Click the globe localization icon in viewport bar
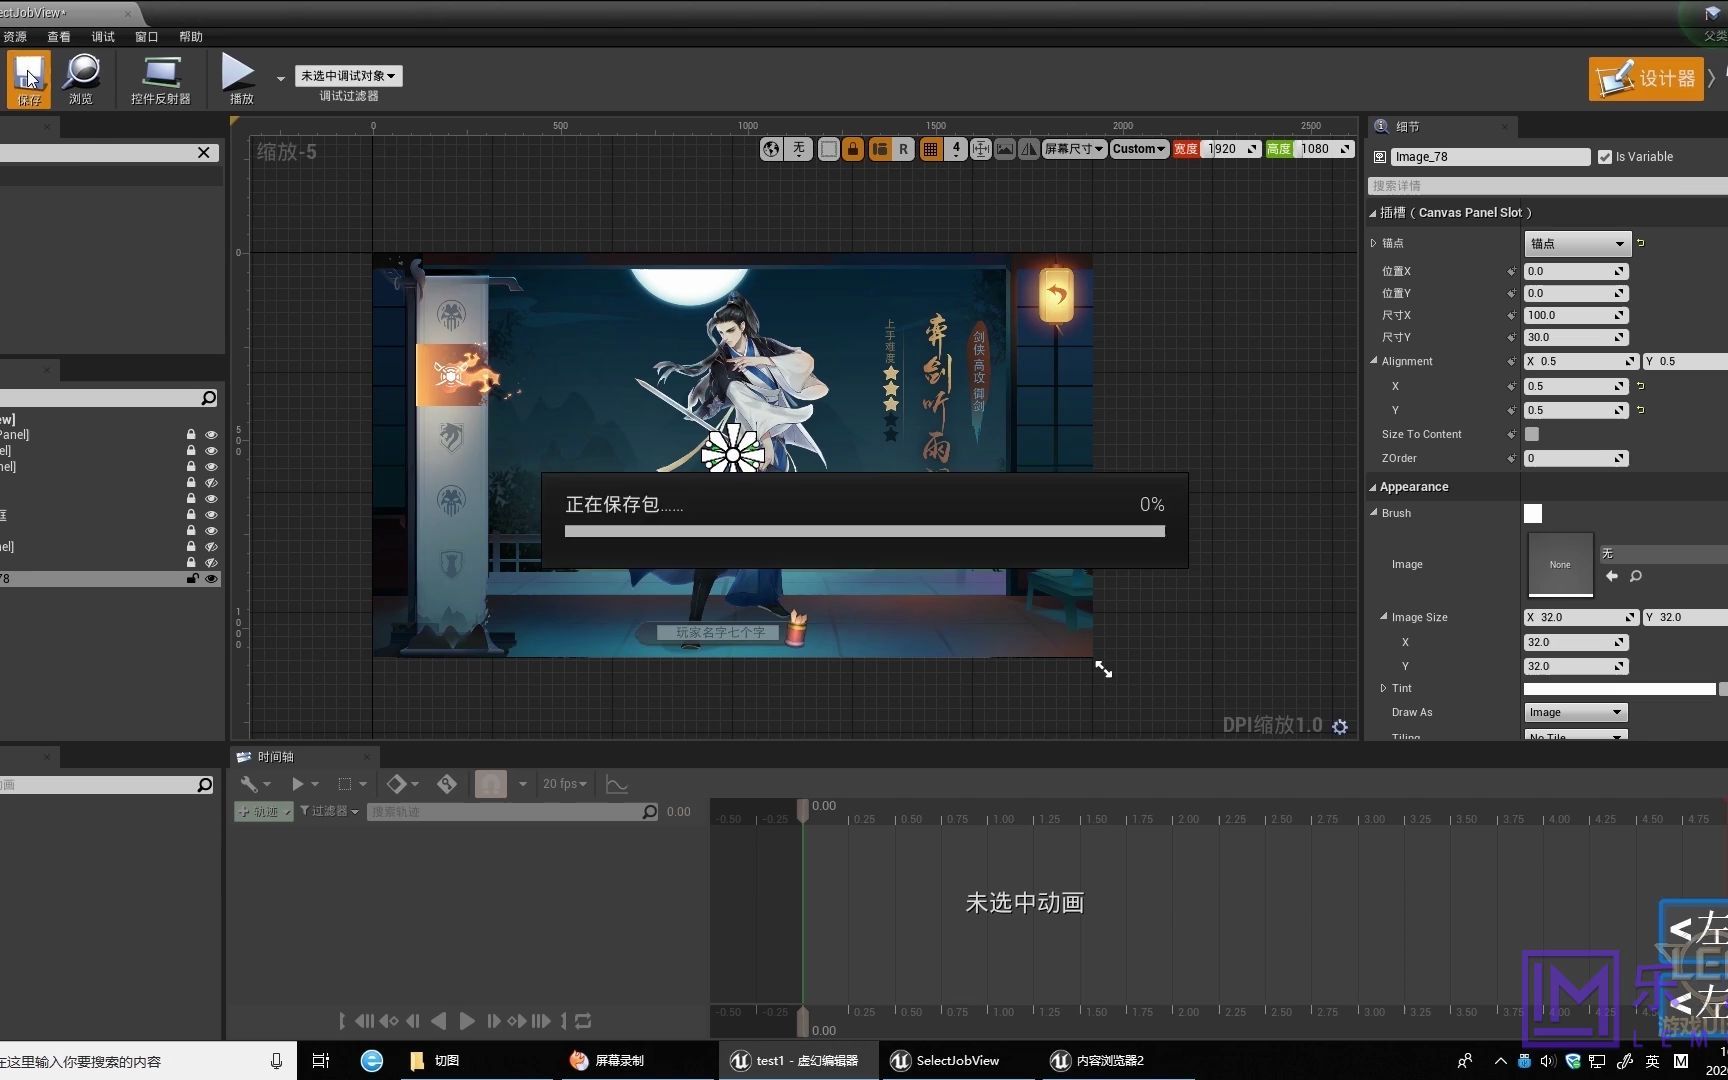The height and width of the screenshot is (1080, 1728). click(x=771, y=149)
